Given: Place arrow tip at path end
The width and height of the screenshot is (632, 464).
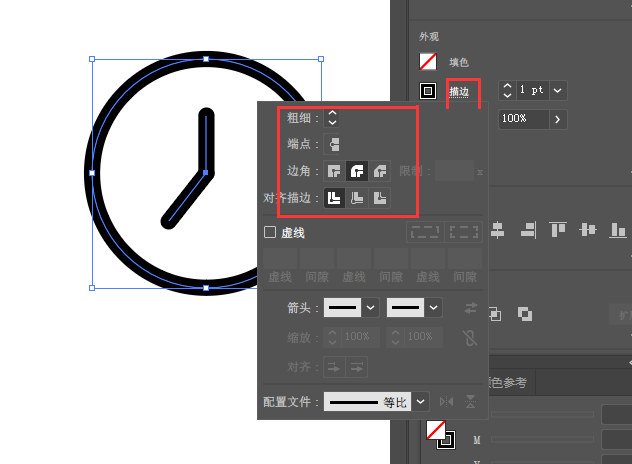Looking at the screenshot, I should [357, 367].
